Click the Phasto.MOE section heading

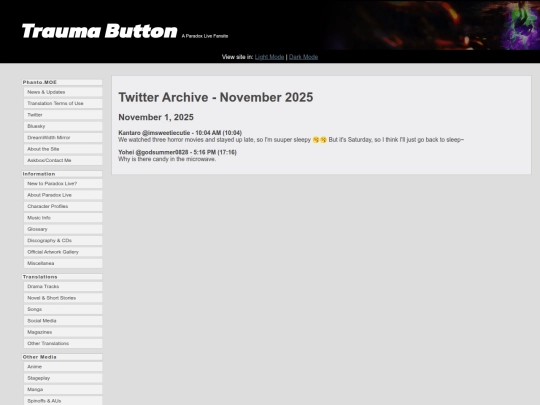[62, 82]
